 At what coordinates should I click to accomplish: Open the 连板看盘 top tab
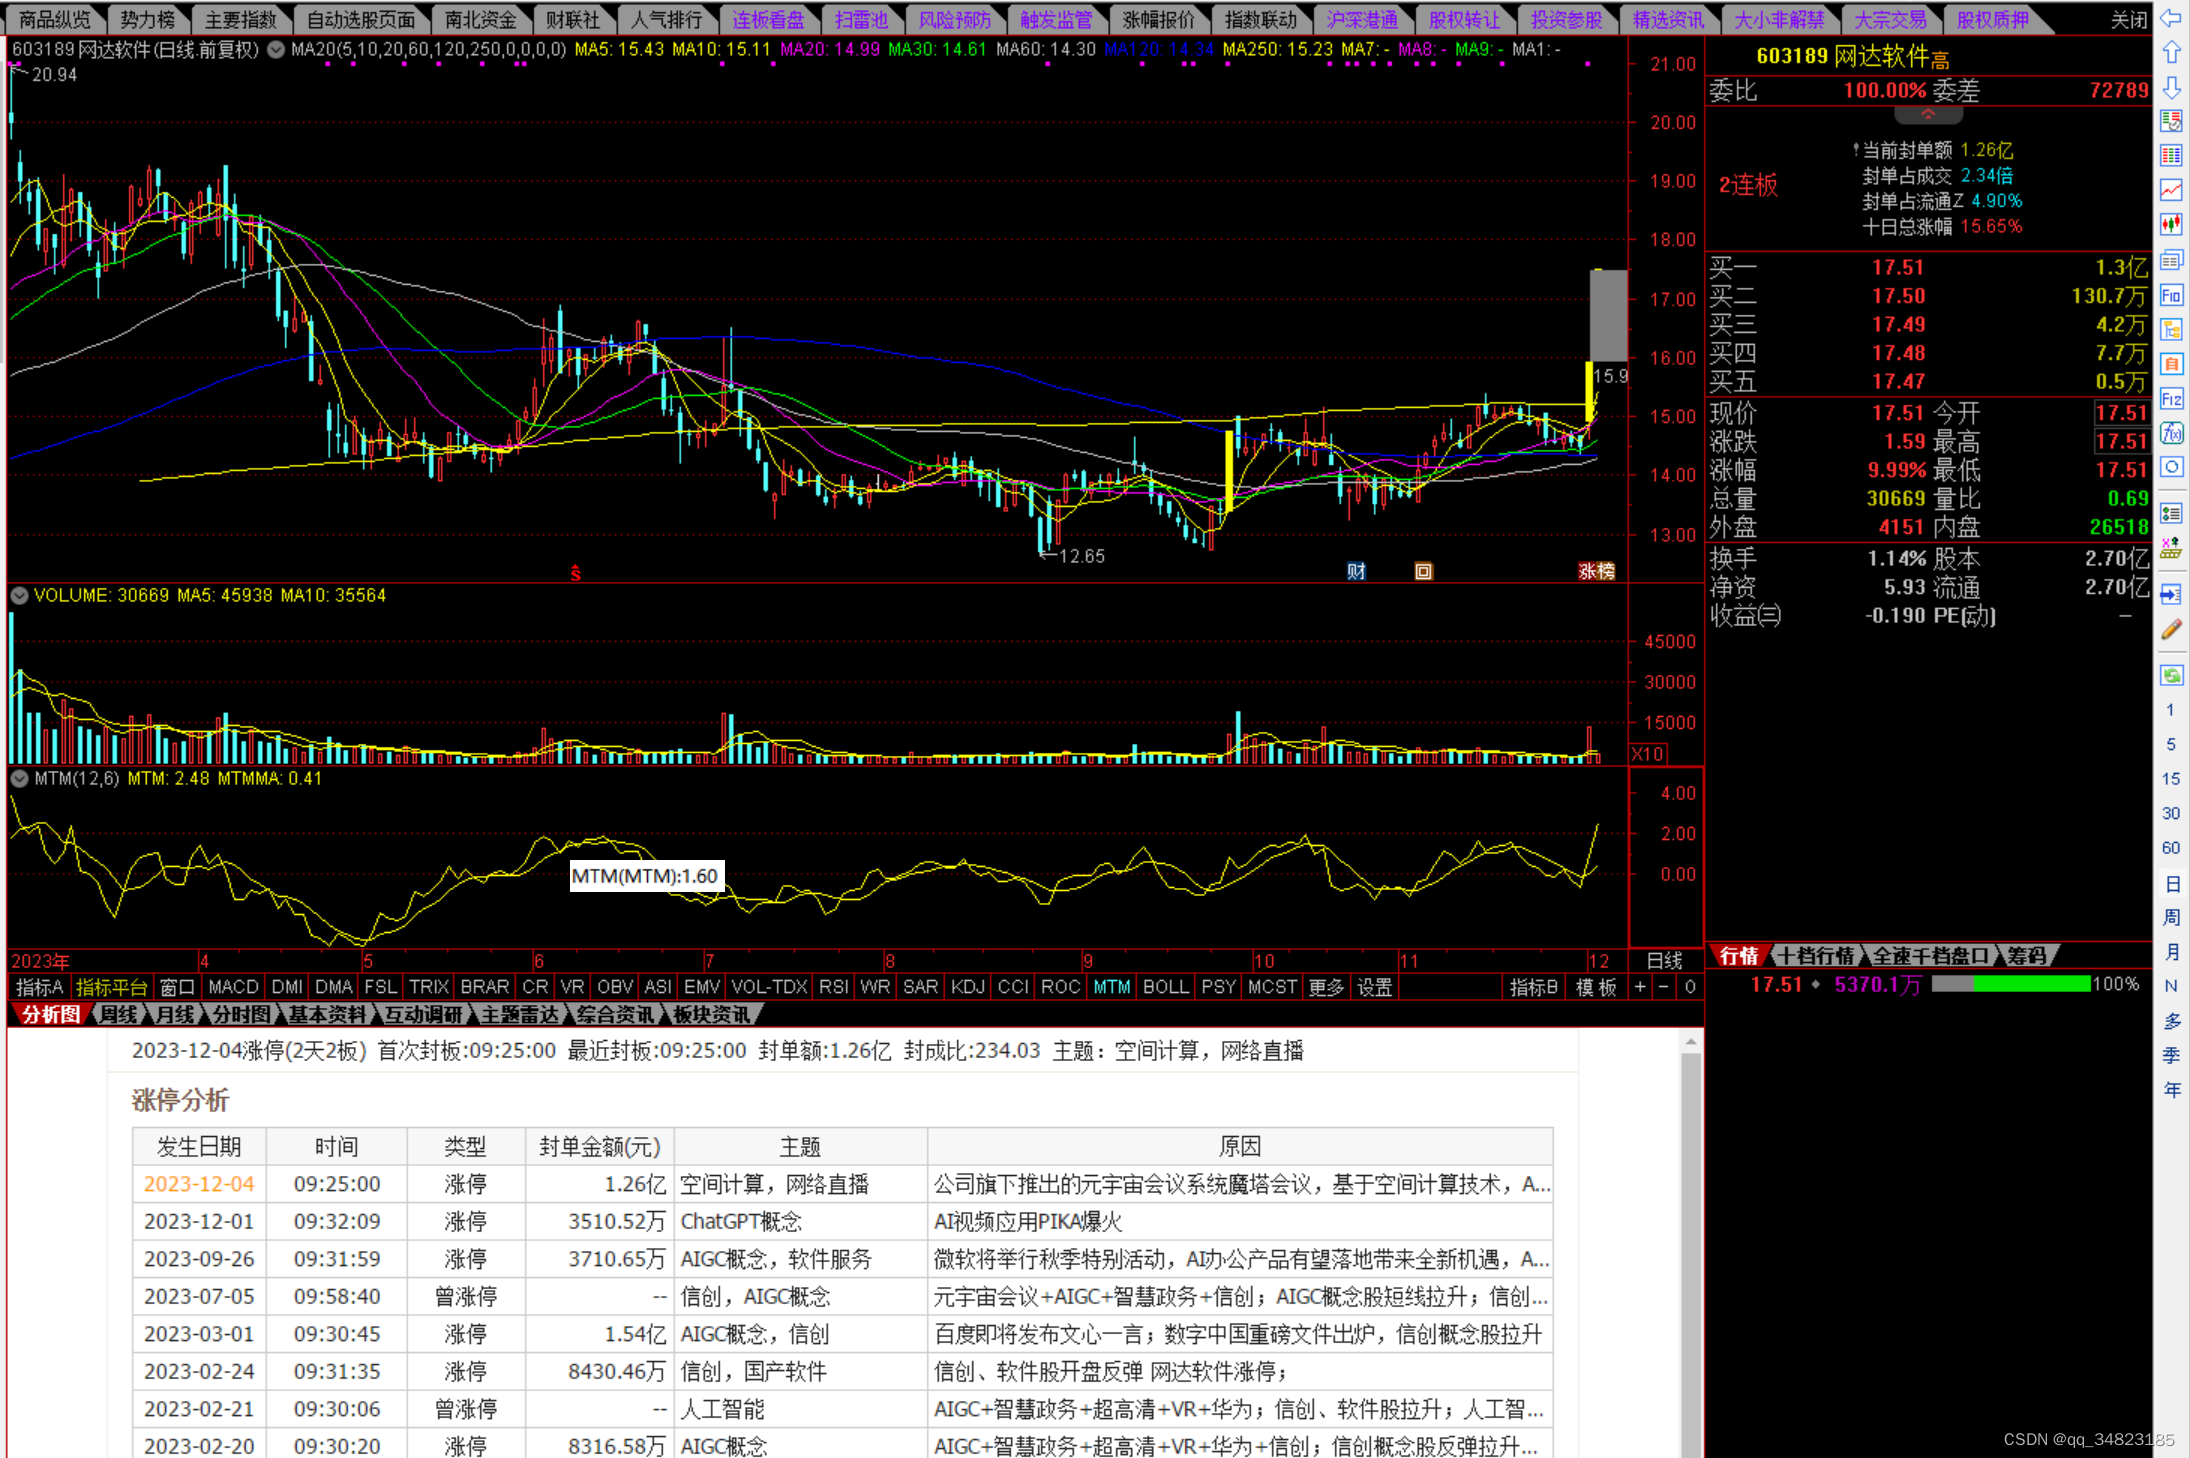coord(767,19)
